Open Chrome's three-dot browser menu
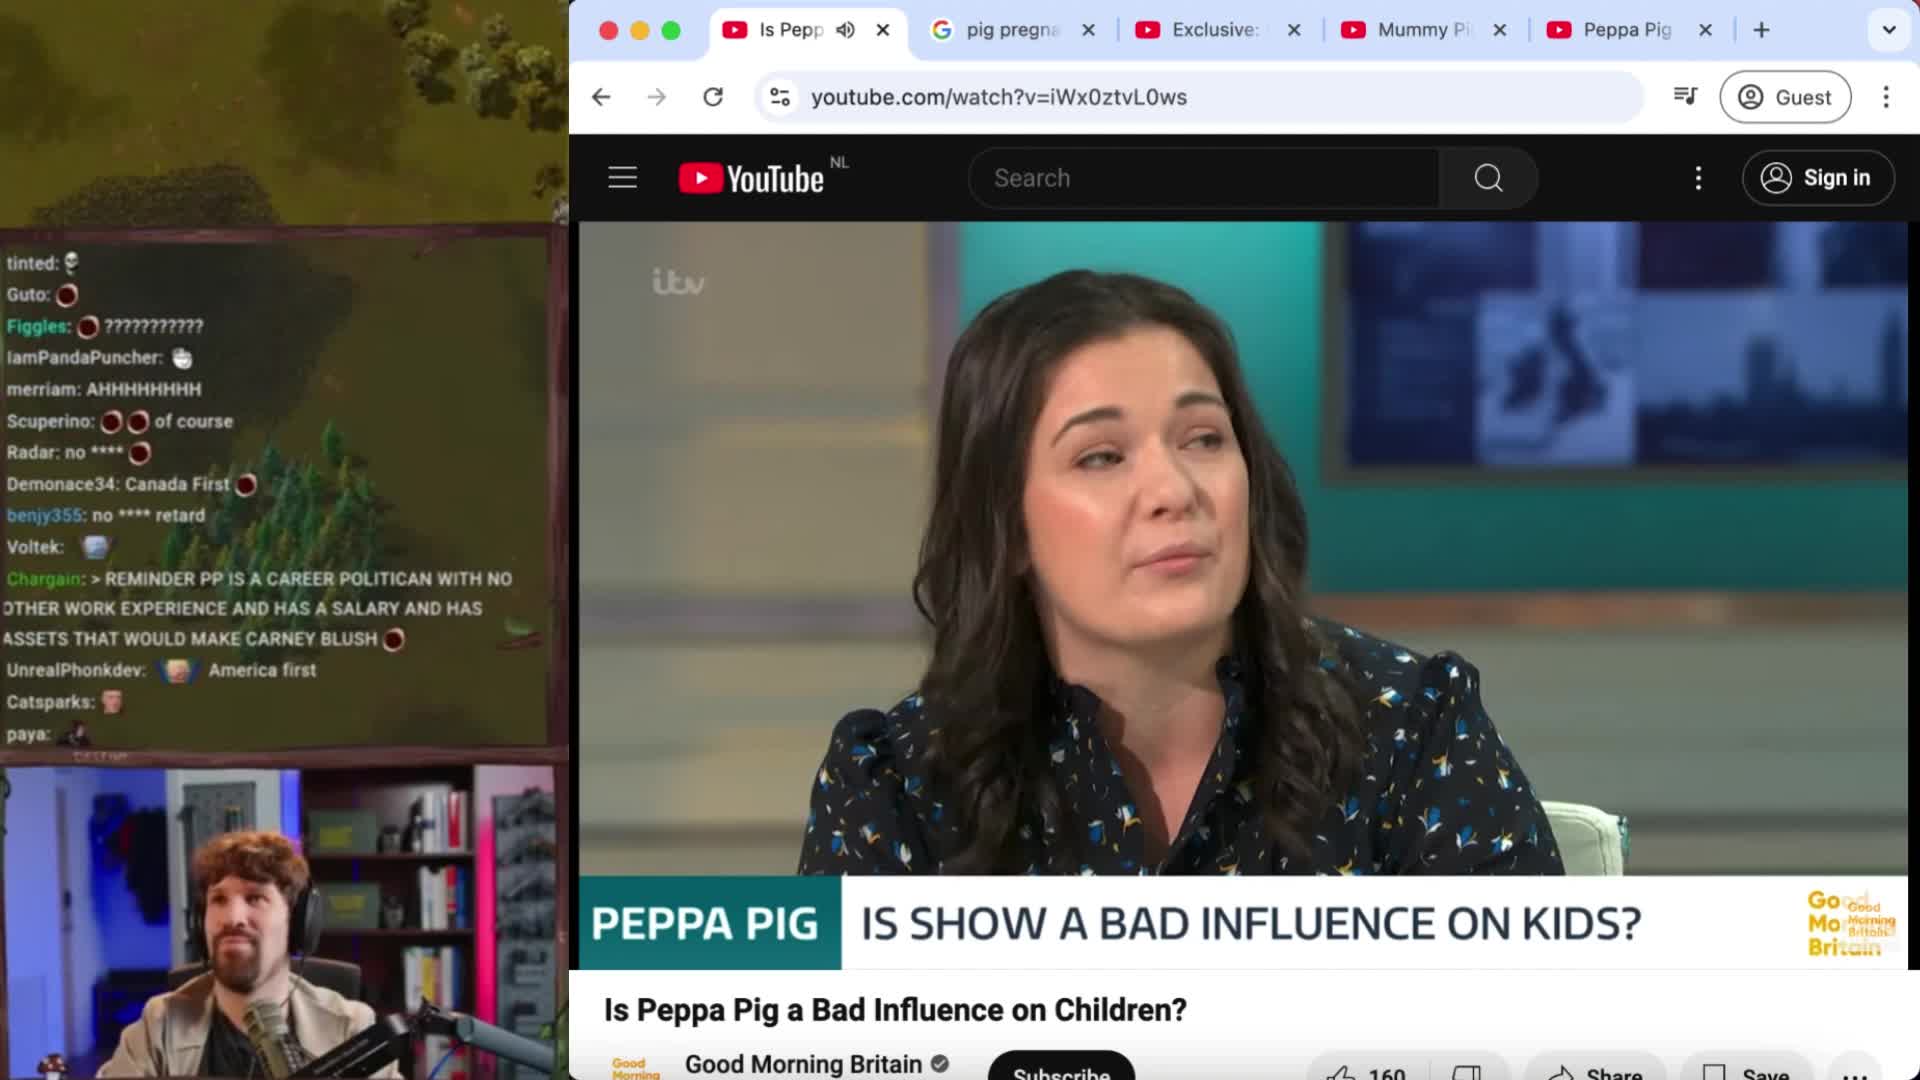This screenshot has width=1920, height=1080. 1886,96
